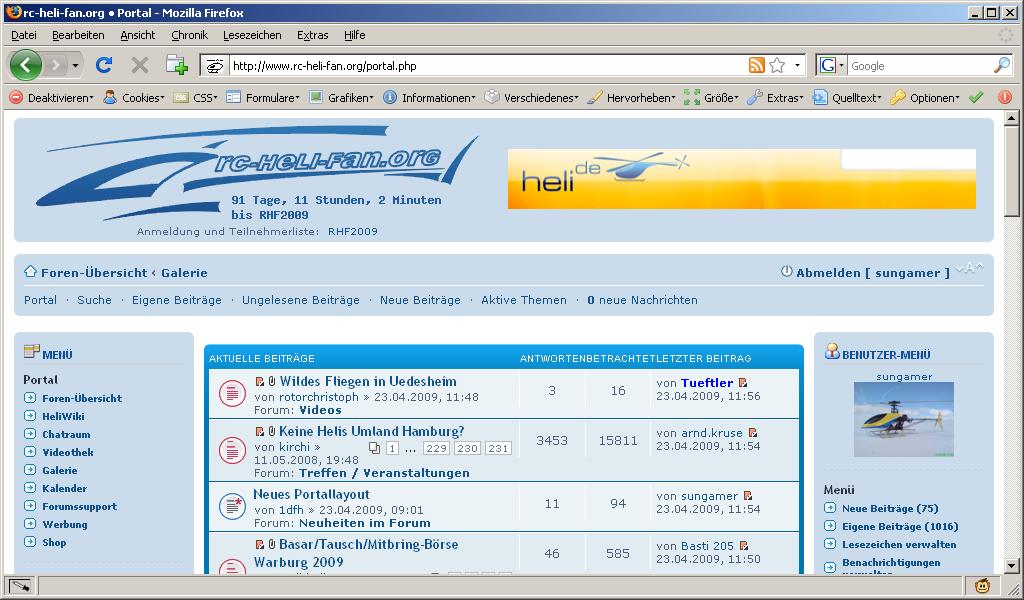Expand the CSS dropdown
Viewport: 1024px width, 600px height.
click(196, 97)
